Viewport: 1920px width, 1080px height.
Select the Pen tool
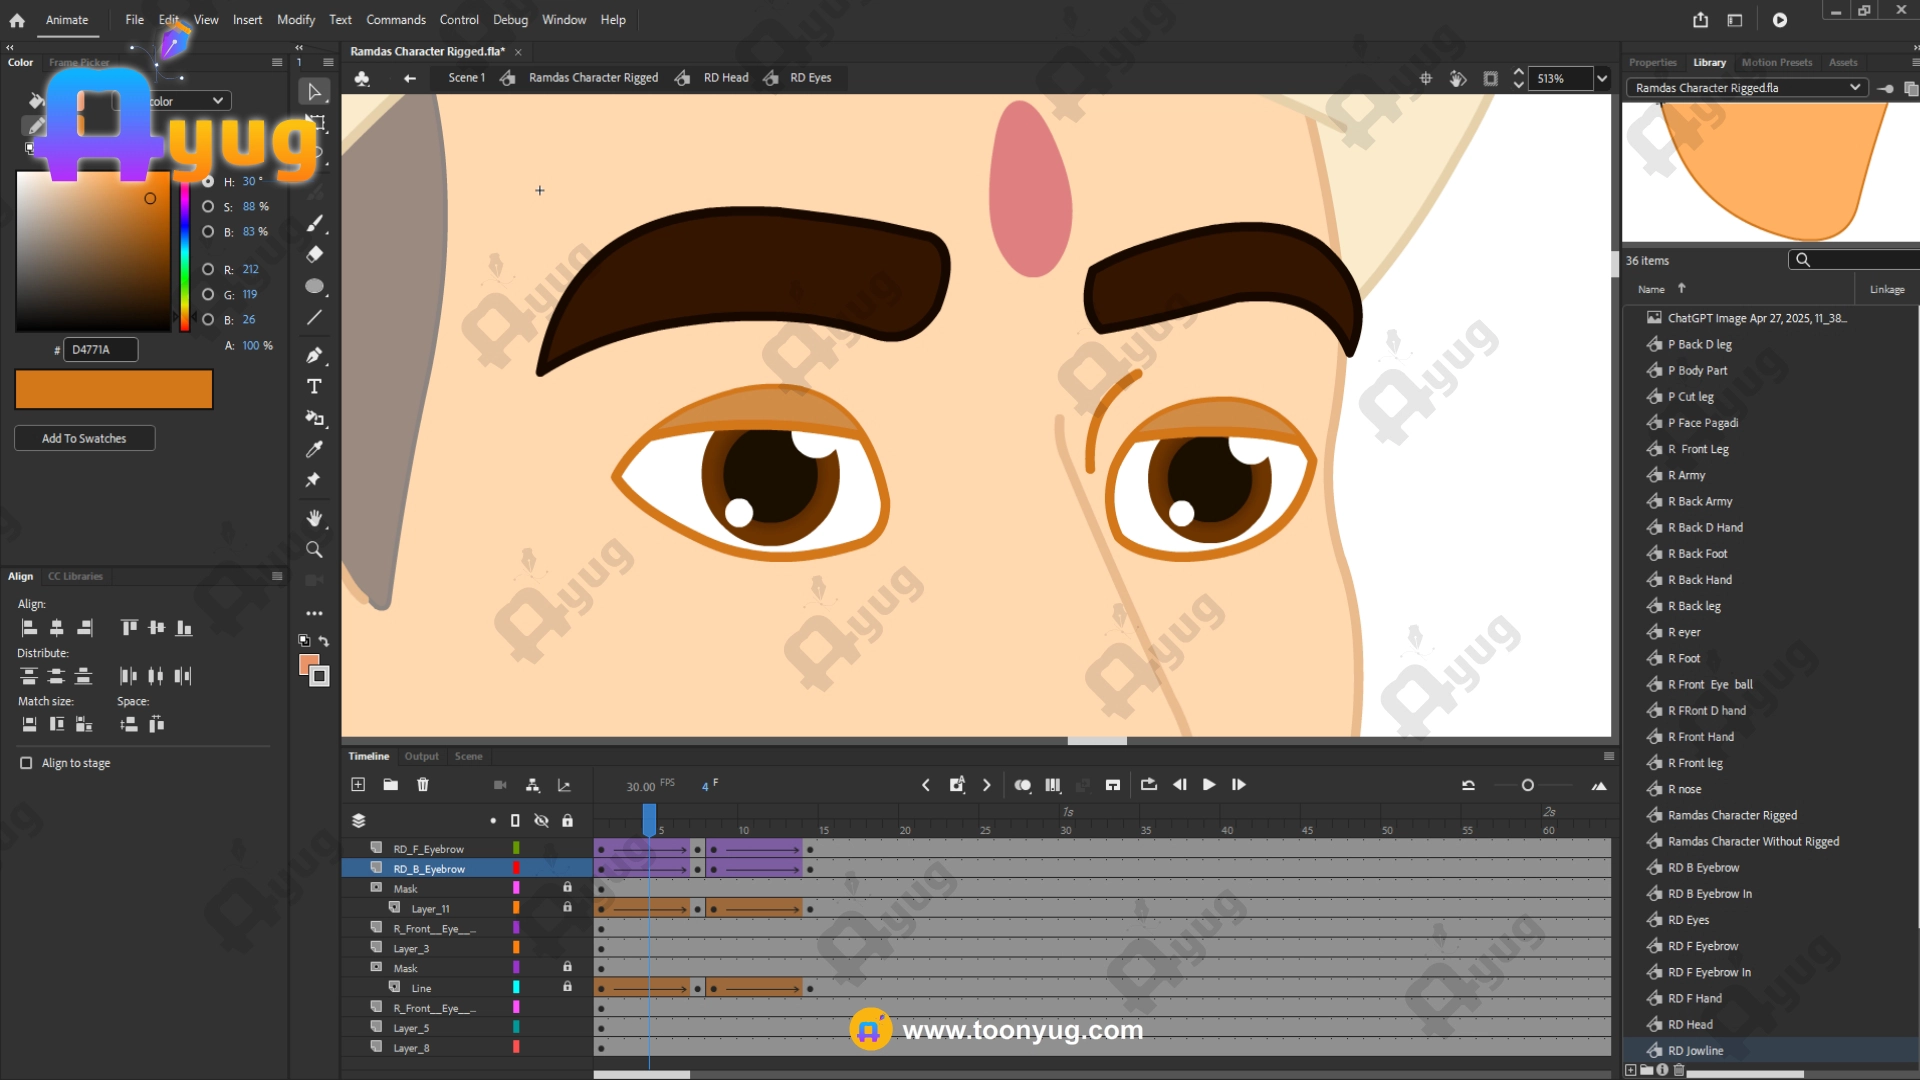point(314,355)
